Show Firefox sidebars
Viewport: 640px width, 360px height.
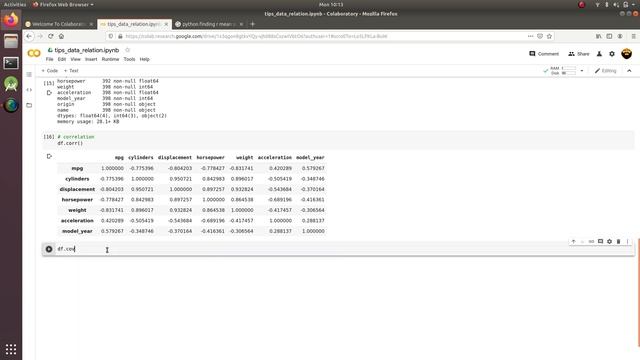pos(609,36)
